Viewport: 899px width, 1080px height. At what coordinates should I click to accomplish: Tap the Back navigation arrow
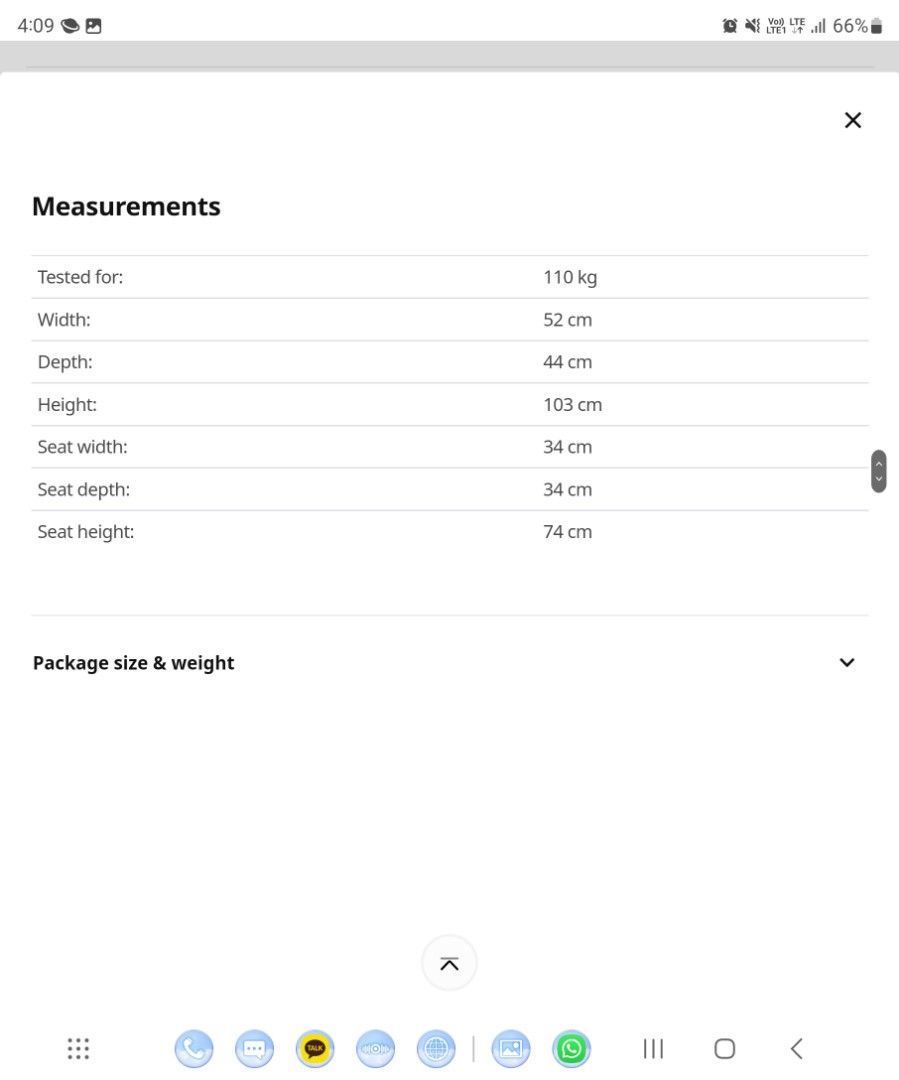[x=796, y=1048]
